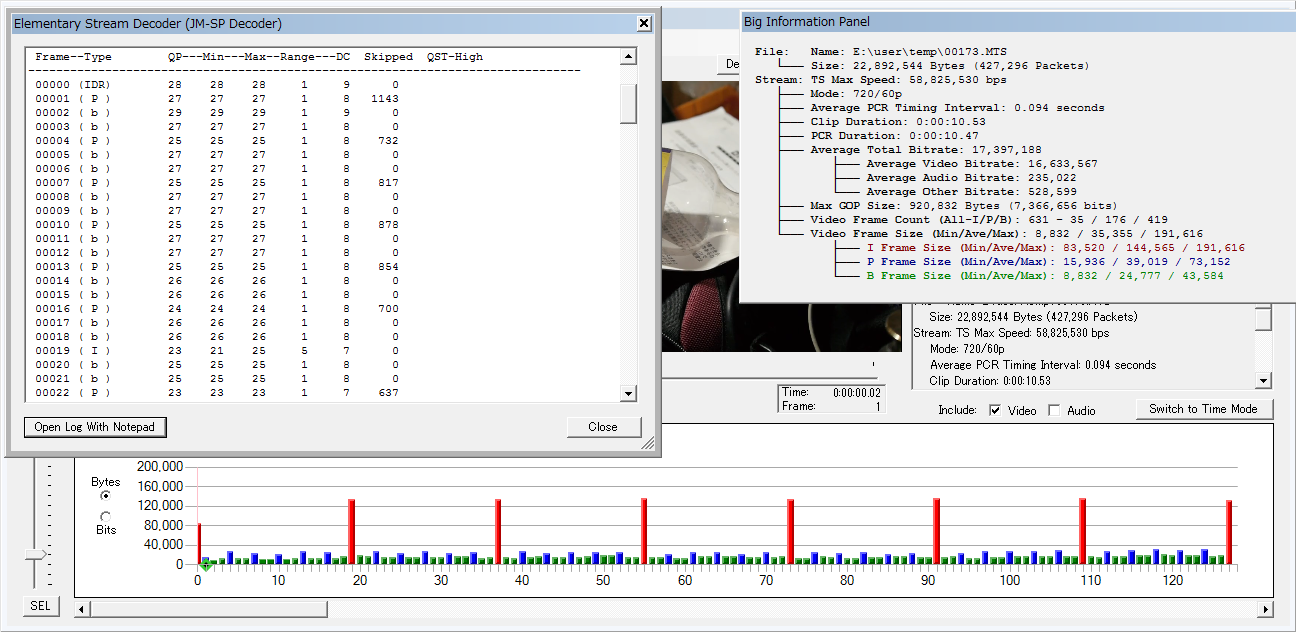Click the green frame marker on the chart
Screen dimensions: 1296x632
pos(205,566)
